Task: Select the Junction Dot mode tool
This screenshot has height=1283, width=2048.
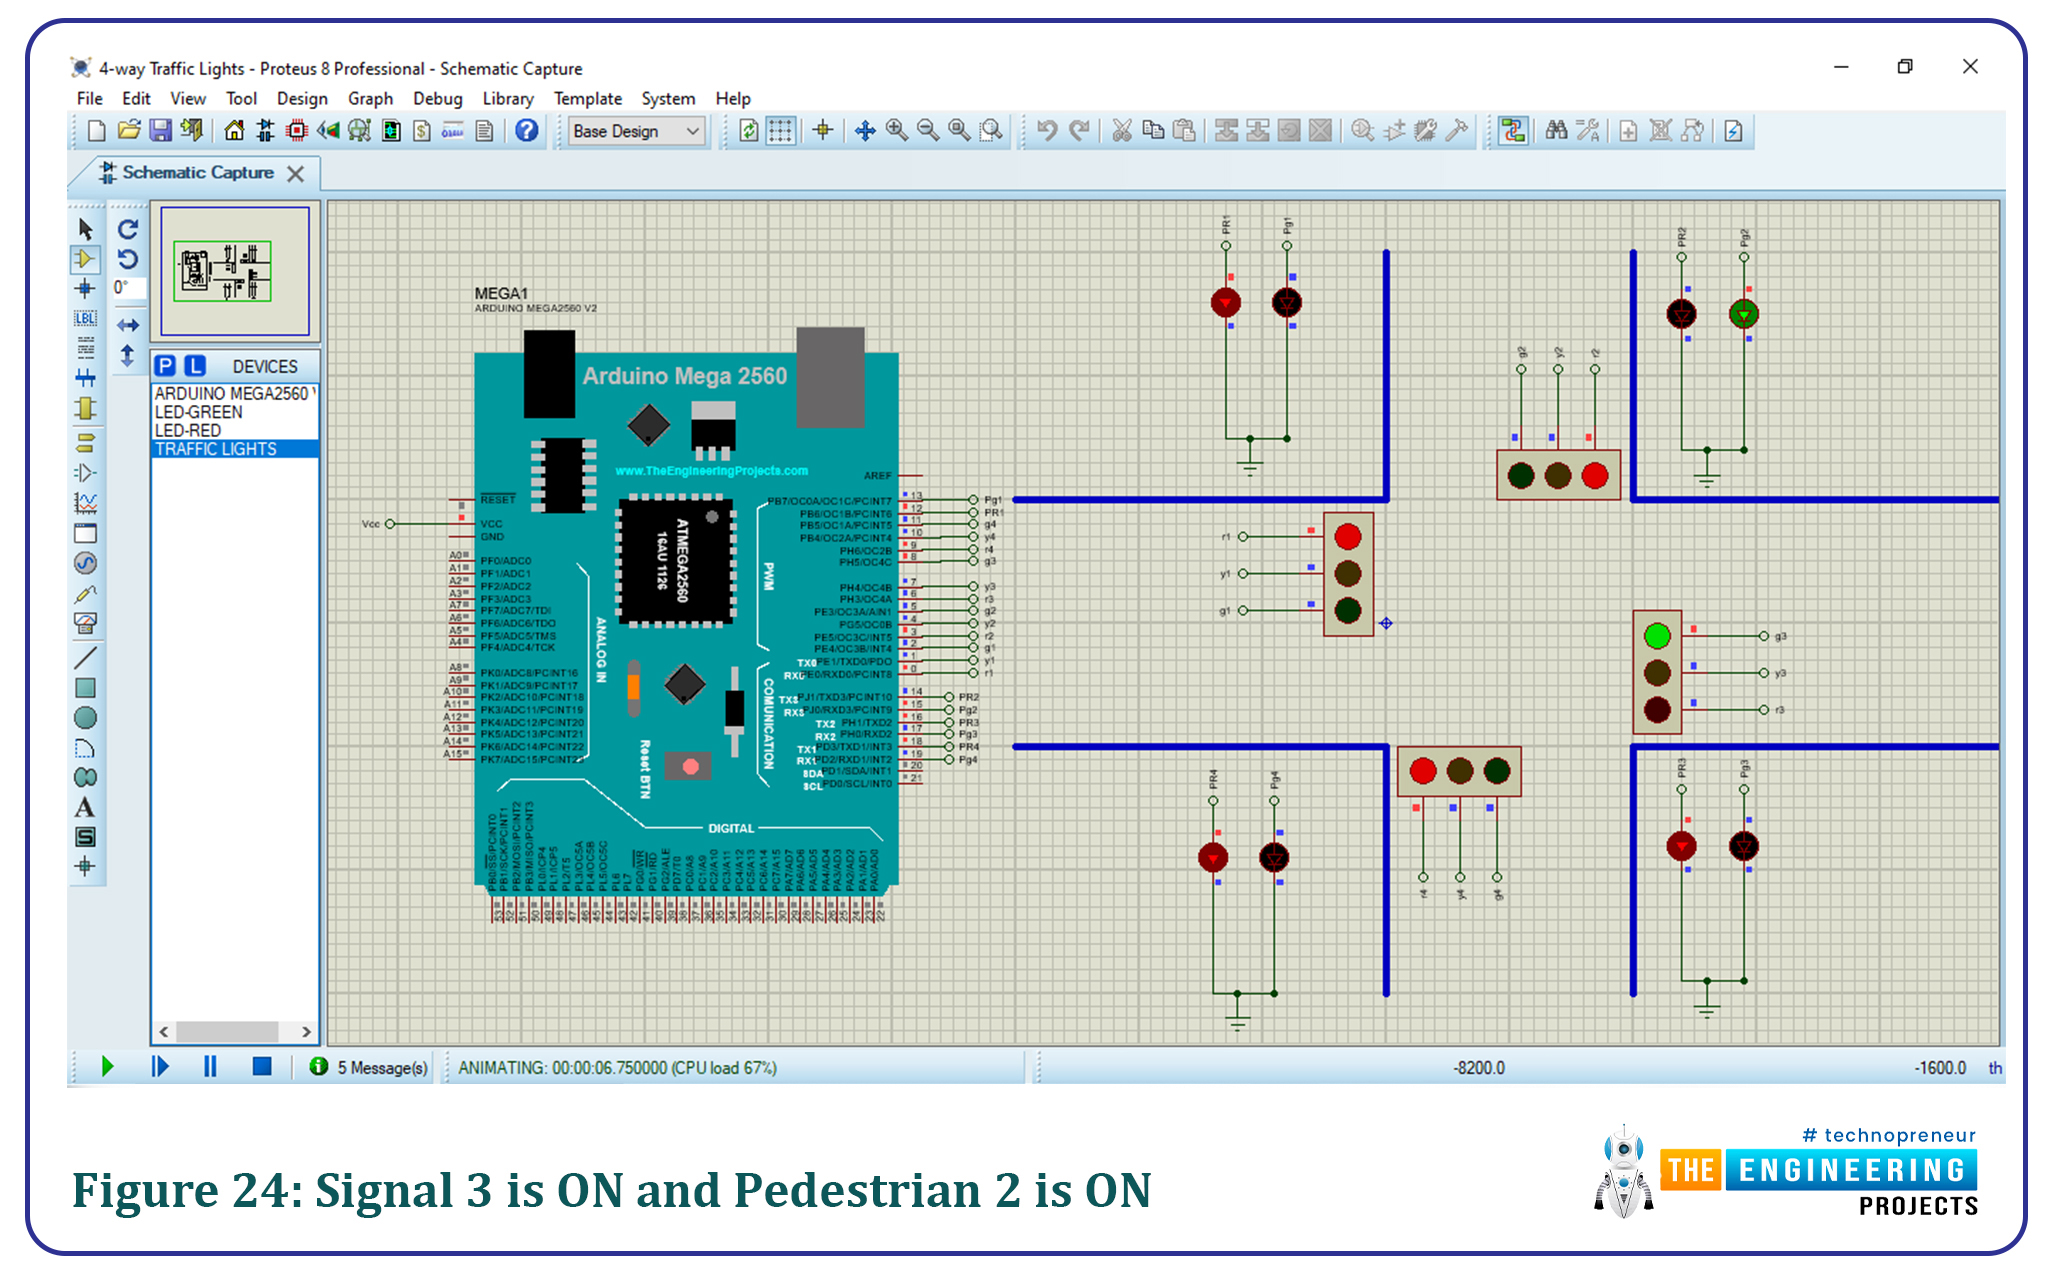Action: (x=85, y=289)
